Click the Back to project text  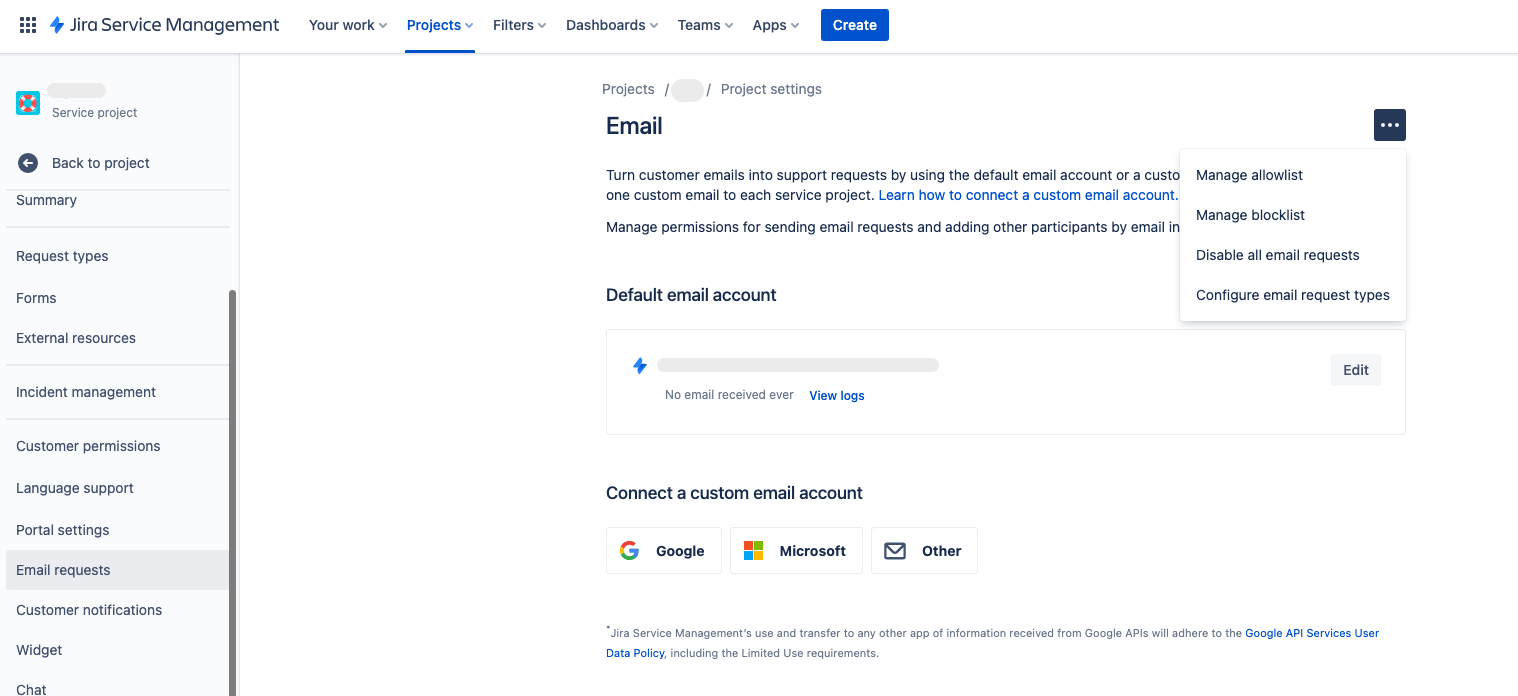pyautogui.click(x=101, y=163)
